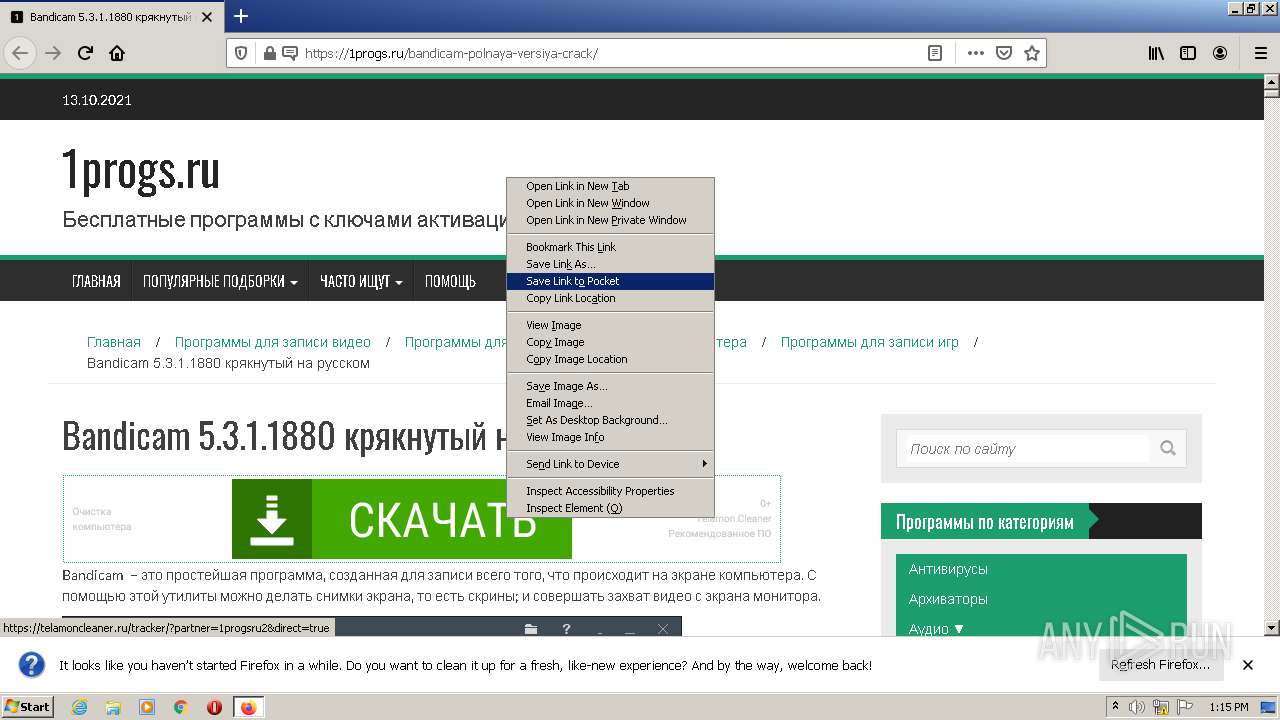Select Open Link in New Tab
This screenshot has height=720, width=1280.
[x=610, y=186]
